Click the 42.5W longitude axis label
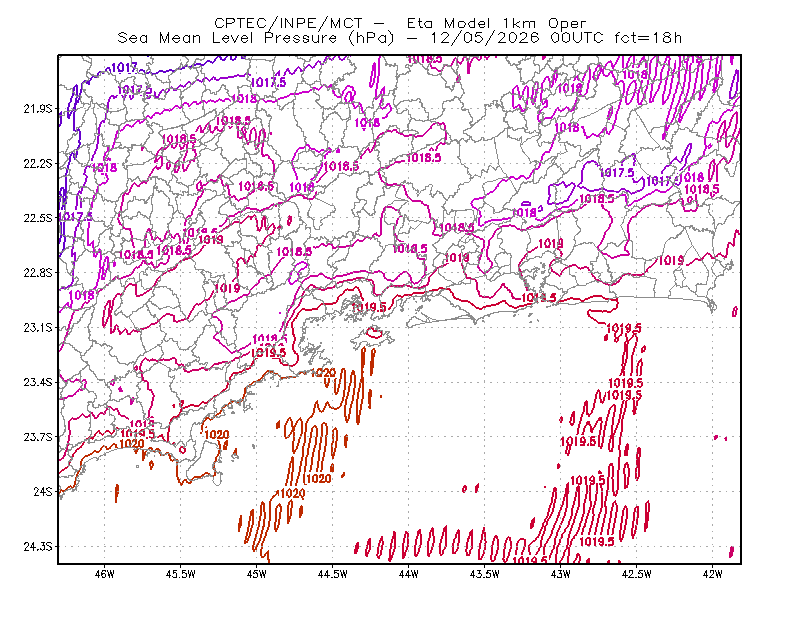This screenshot has height=618, width=800. (636, 574)
